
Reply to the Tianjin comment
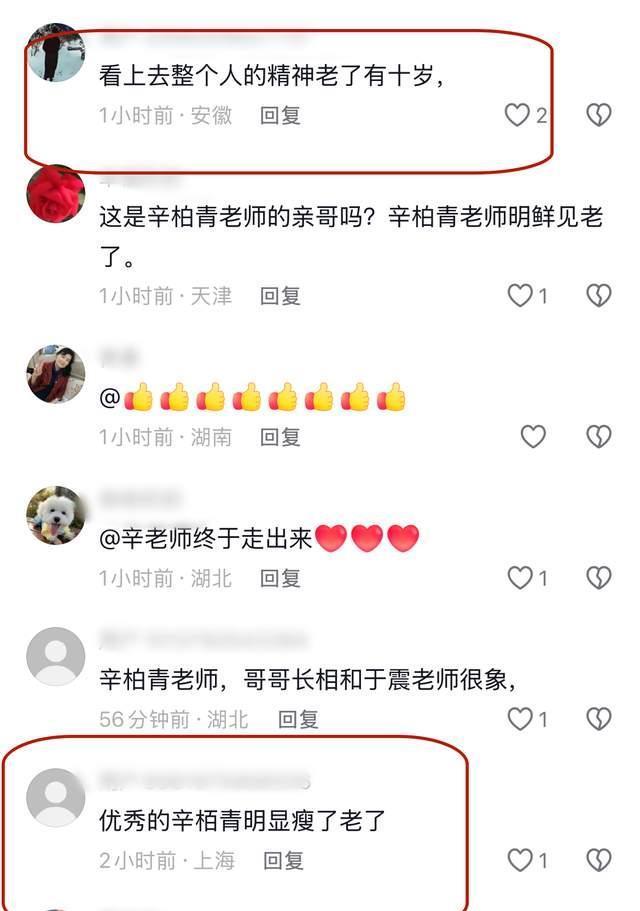280,296
